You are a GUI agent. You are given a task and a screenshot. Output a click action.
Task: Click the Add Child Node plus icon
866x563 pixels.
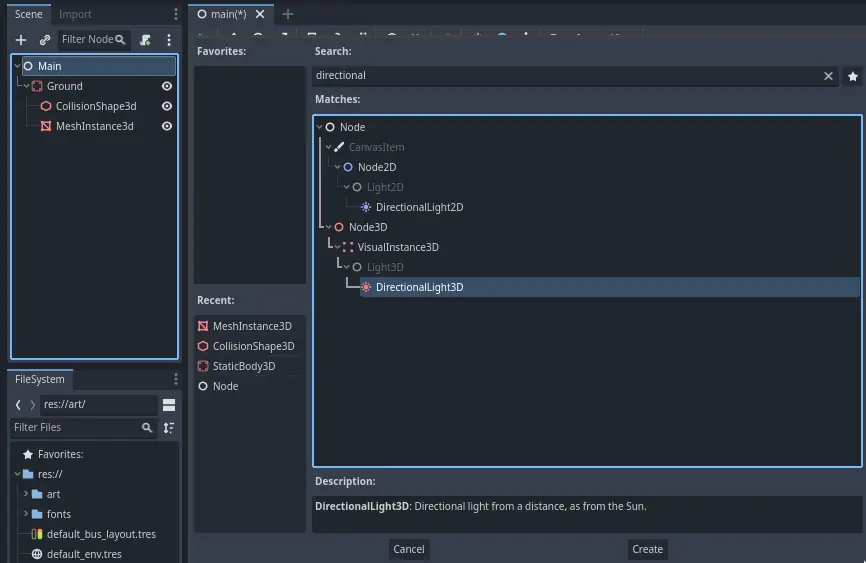click(x=21, y=40)
